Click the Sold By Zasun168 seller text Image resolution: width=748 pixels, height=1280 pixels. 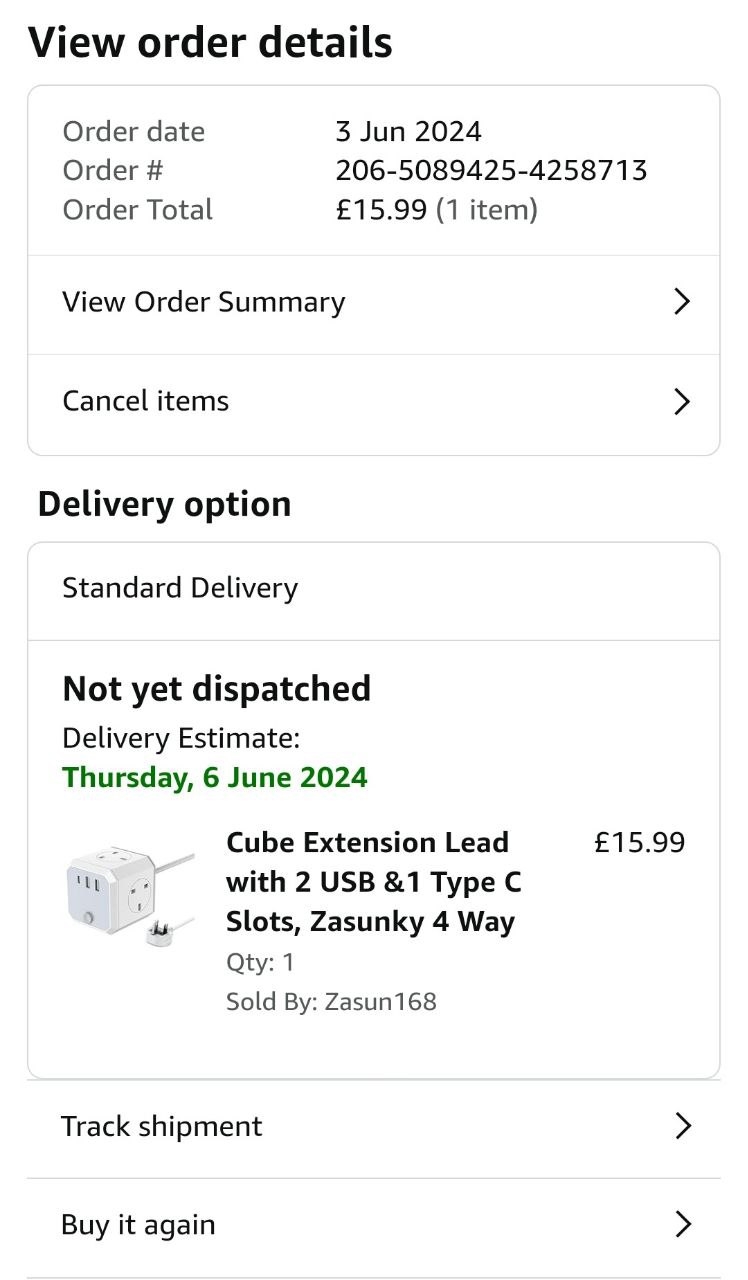[x=331, y=1002]
